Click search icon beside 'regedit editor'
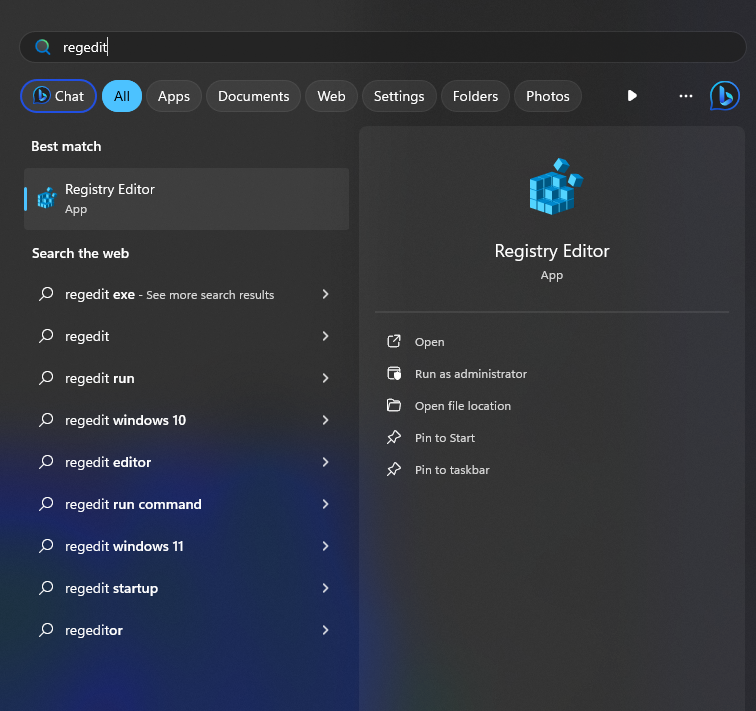756x711 pixels. pos(46,461)
